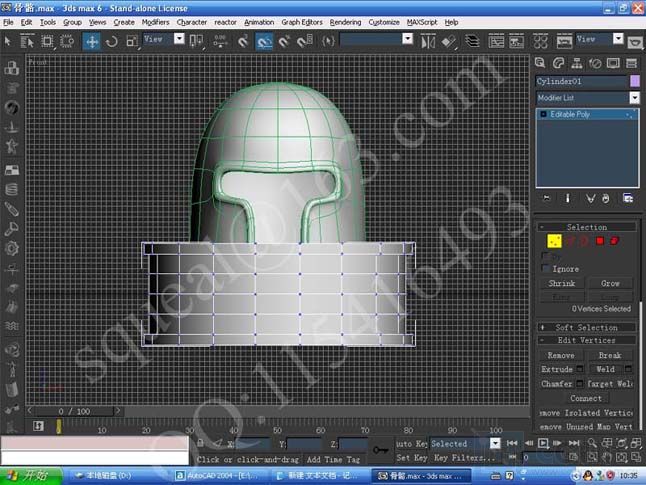Click the Mirror Selected Objects tool
The height and width of the screenshot is (485, 646).
click(x=428, y=41)
